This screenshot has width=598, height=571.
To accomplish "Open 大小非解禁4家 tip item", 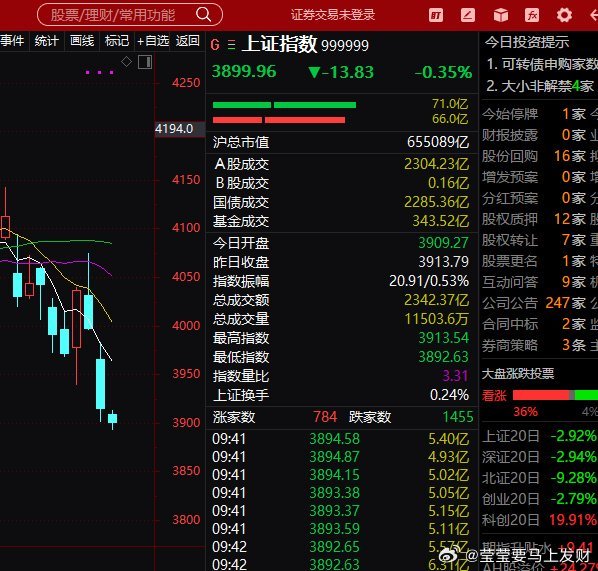I will point(540,86).
